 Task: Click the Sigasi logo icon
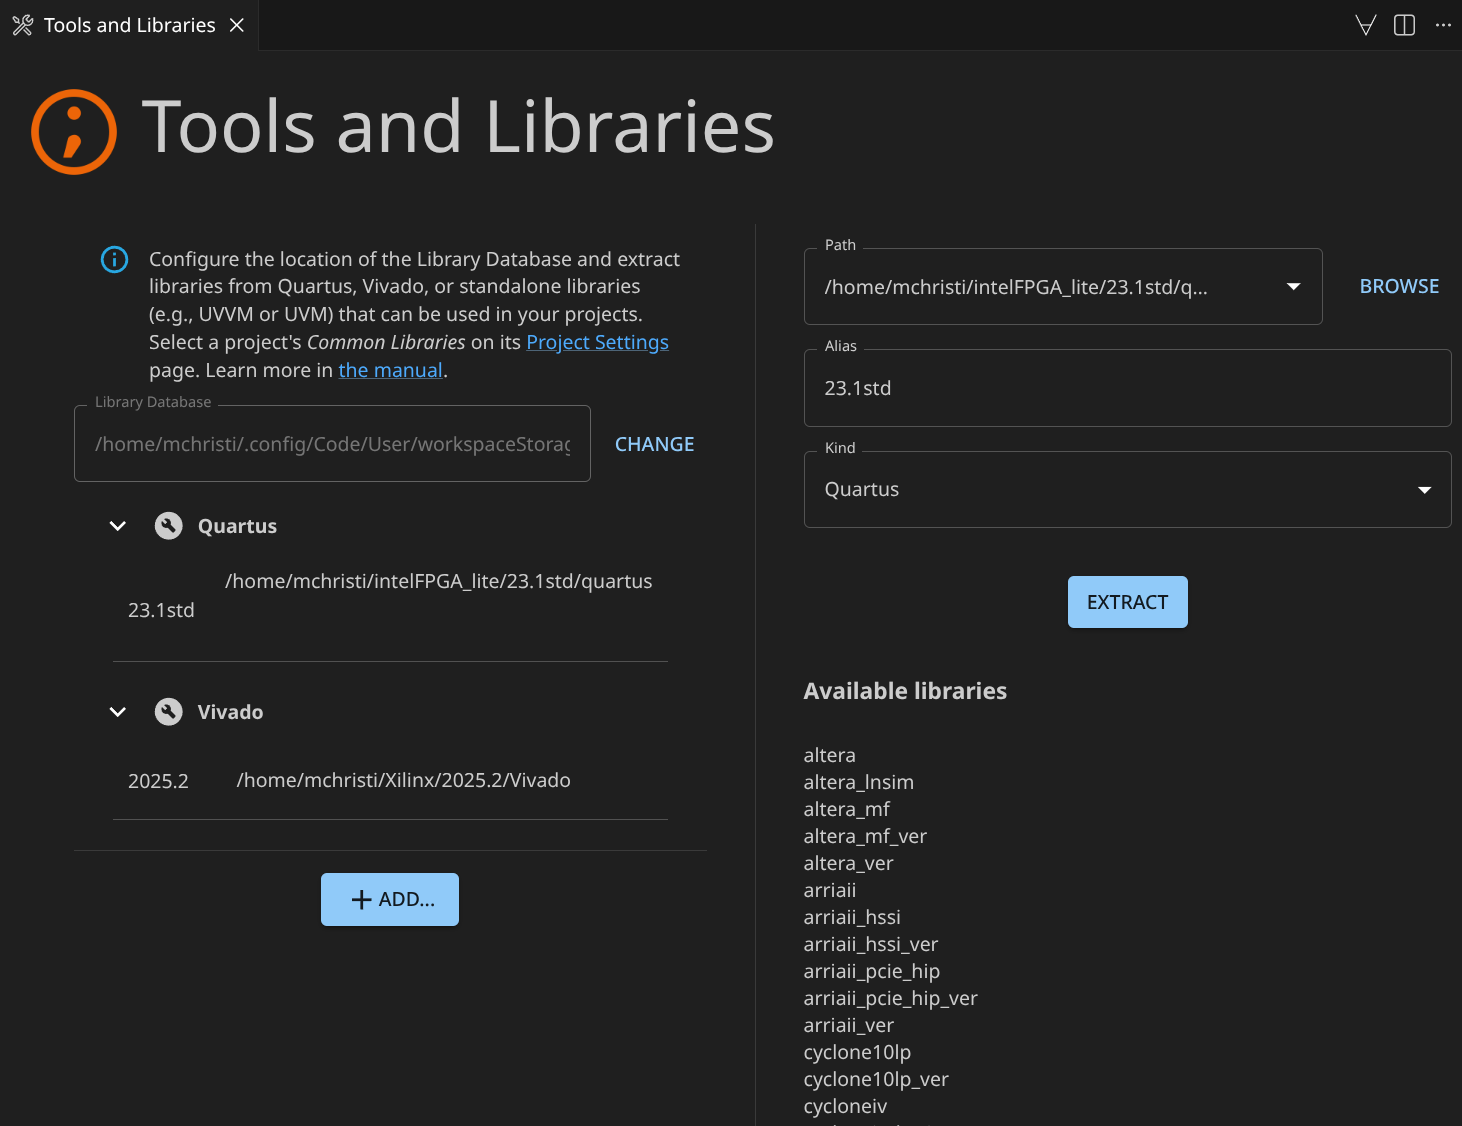(x=74, y=132)
